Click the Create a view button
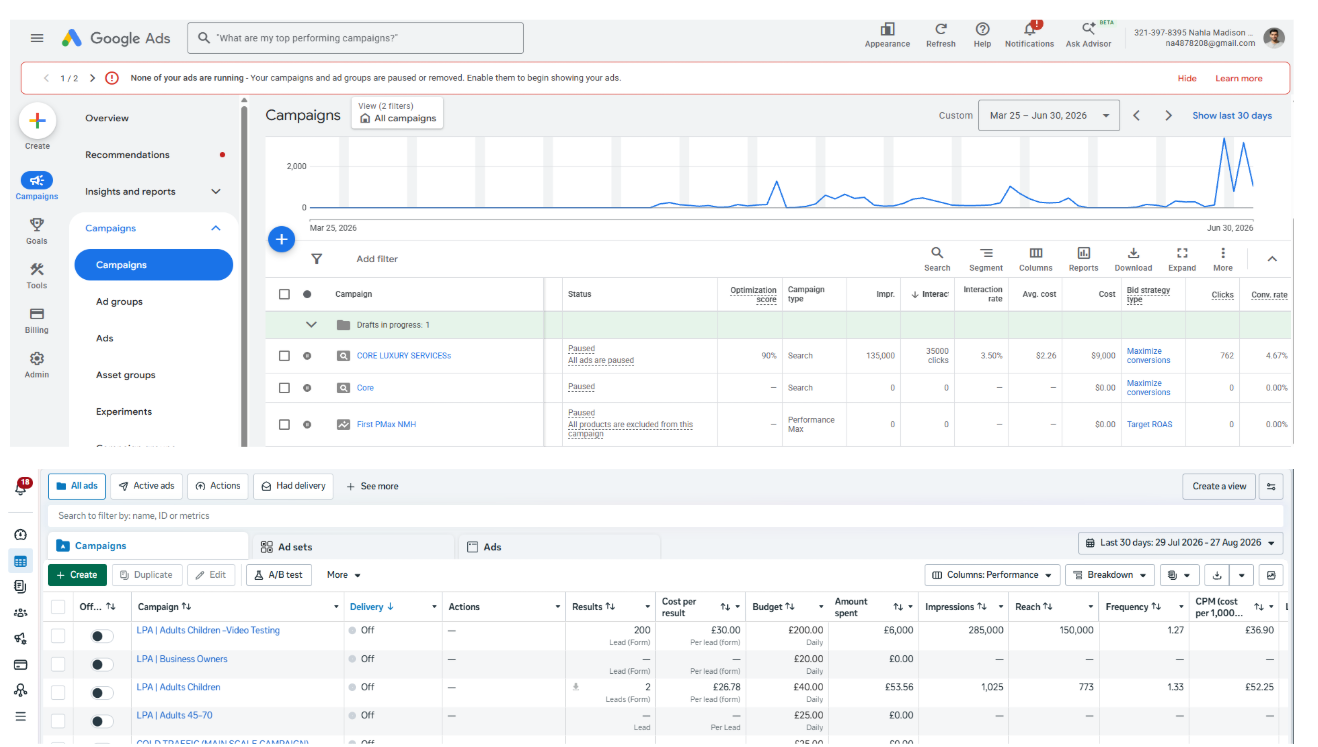The width and height of the screenshot is (1318, 747). point(1220,486)
